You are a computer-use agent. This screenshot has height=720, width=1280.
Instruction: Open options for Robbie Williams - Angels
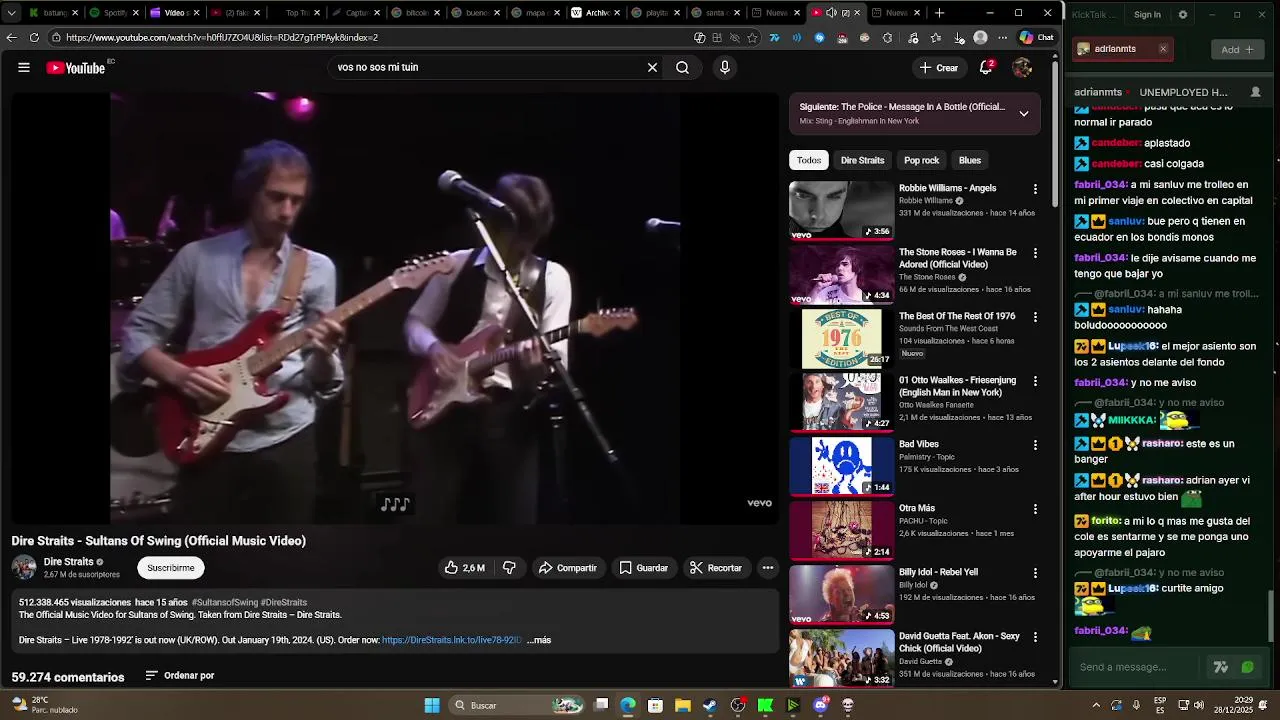click(x=1035, y=189)
